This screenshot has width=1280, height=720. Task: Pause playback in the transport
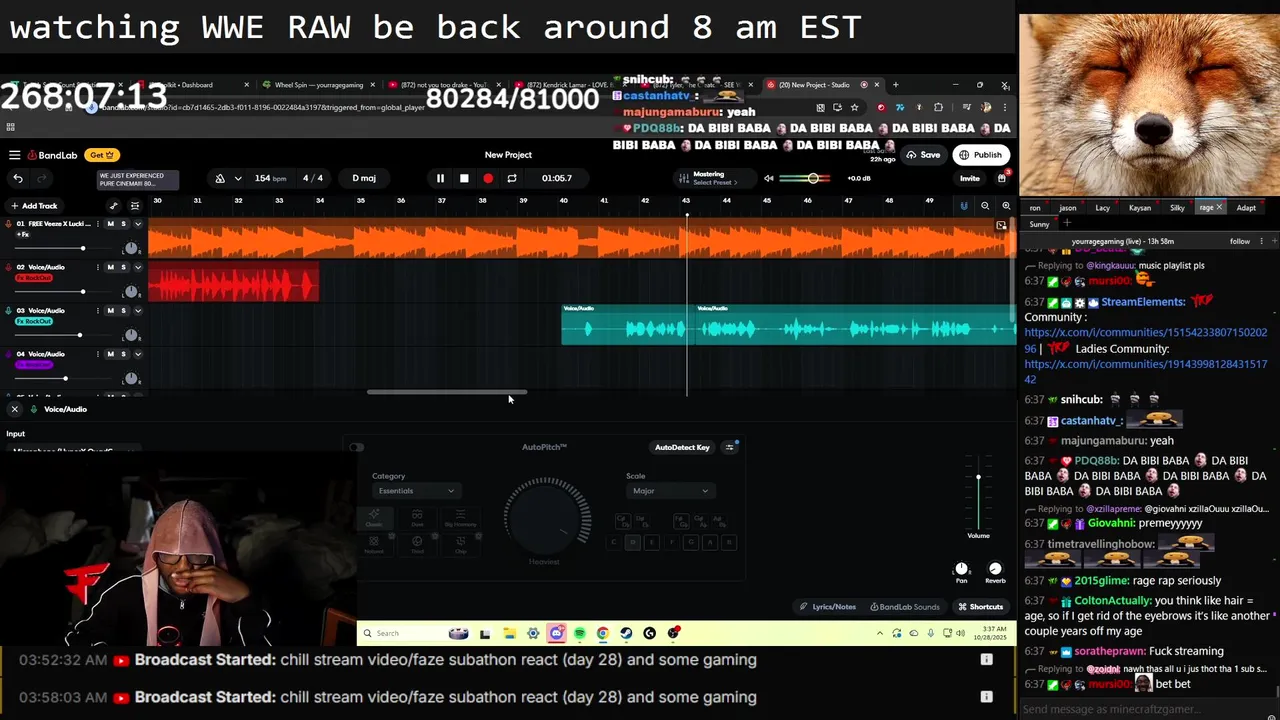[440, 178]
